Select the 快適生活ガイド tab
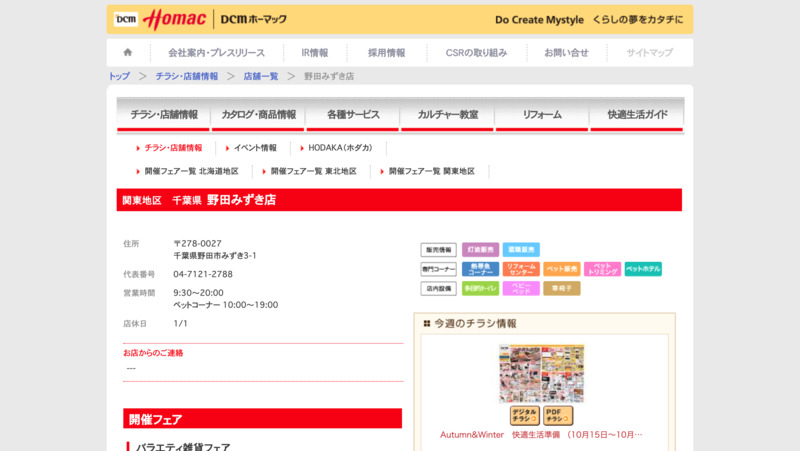Viewport: 800px width, 451px height. (637, 115)
